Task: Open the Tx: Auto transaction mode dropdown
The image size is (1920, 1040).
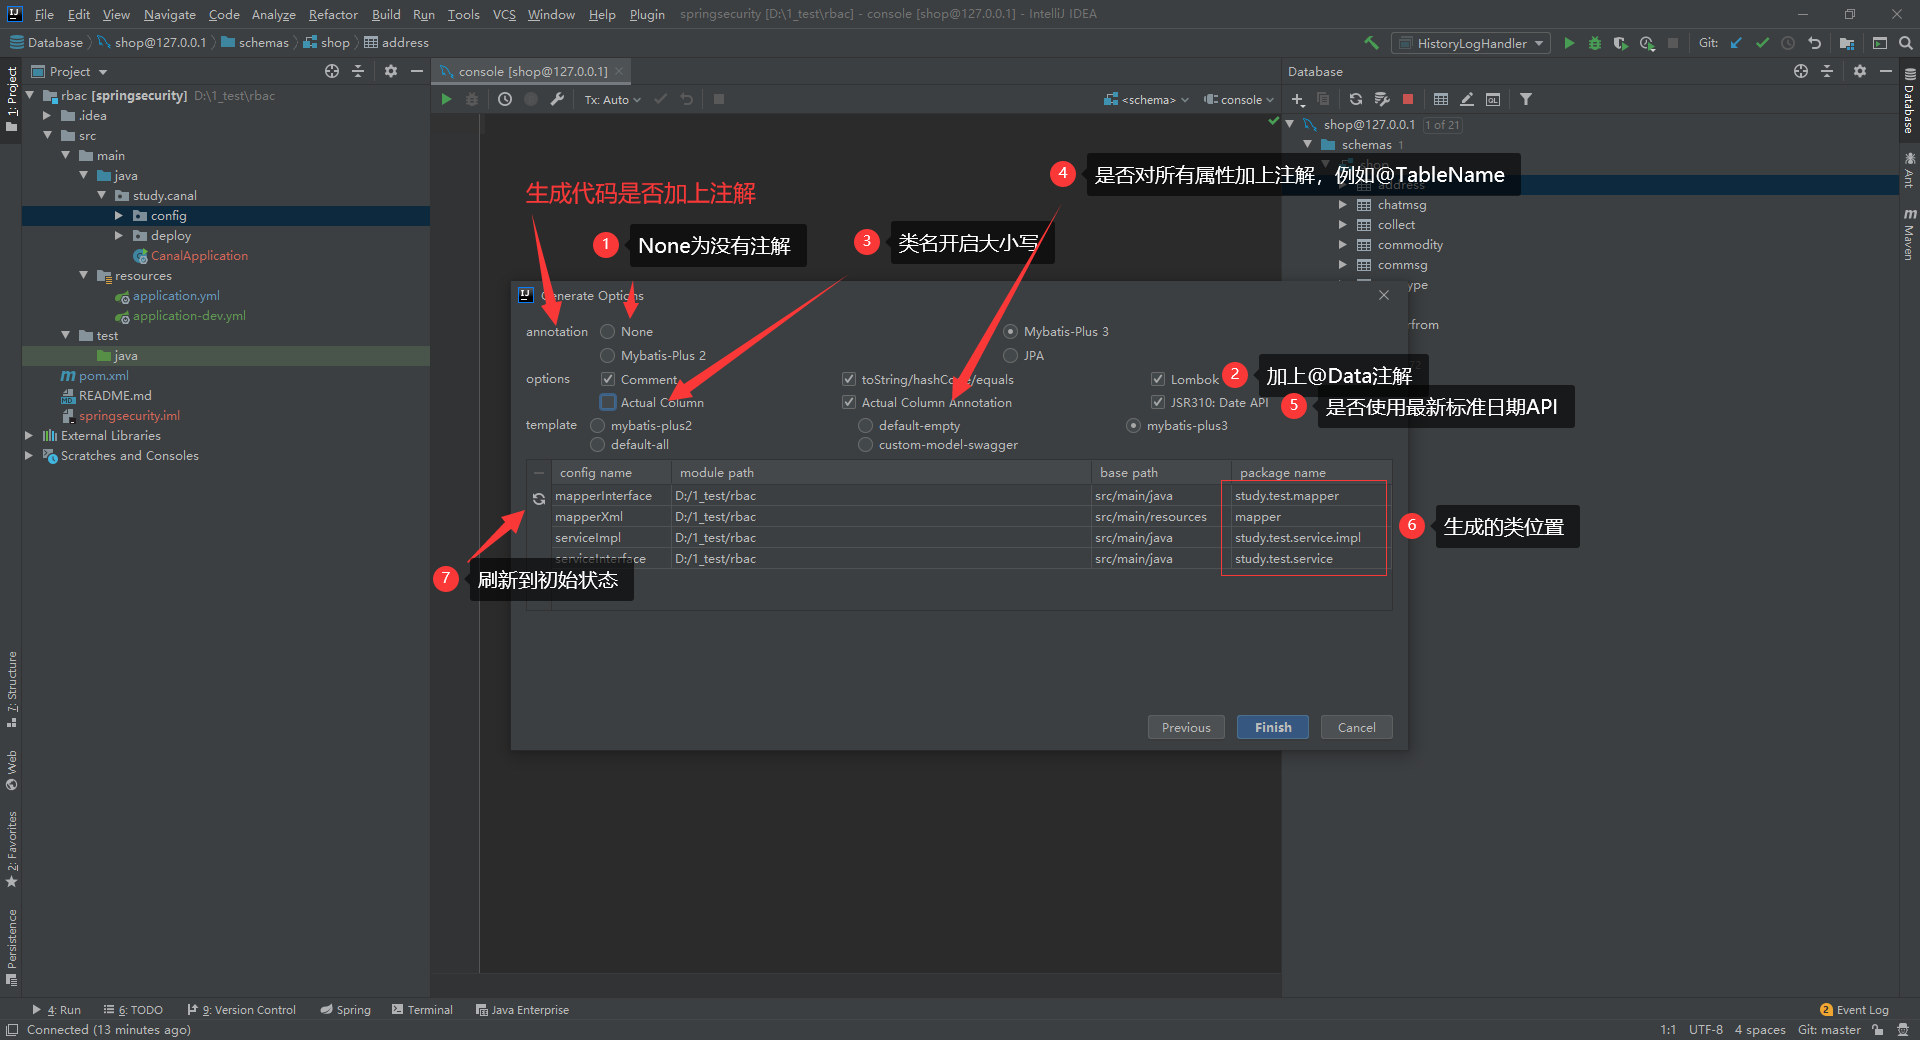Action: point(612,100)
